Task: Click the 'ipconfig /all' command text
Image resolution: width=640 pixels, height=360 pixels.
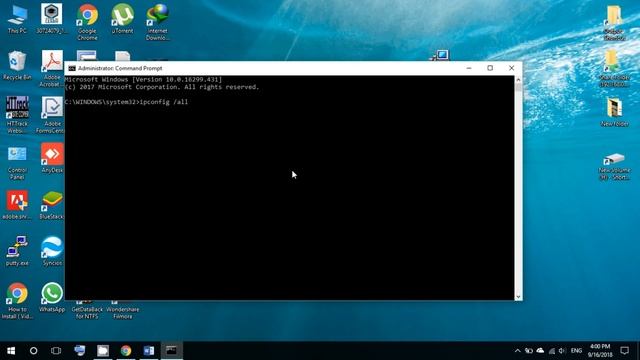Action: (x=164, y=102)
